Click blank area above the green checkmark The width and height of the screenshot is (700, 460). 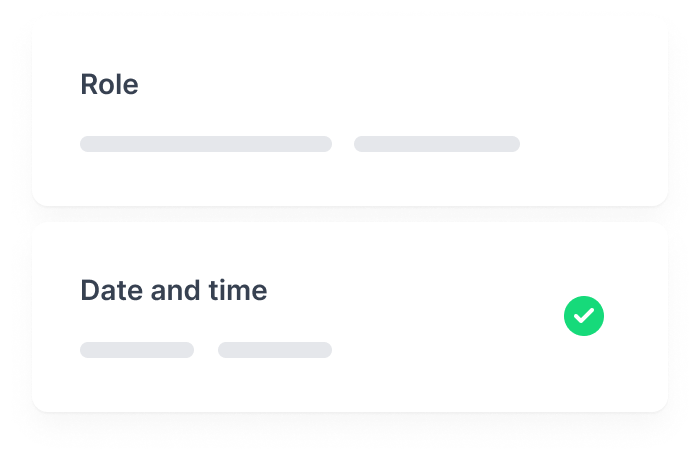[x=583, y=263]
